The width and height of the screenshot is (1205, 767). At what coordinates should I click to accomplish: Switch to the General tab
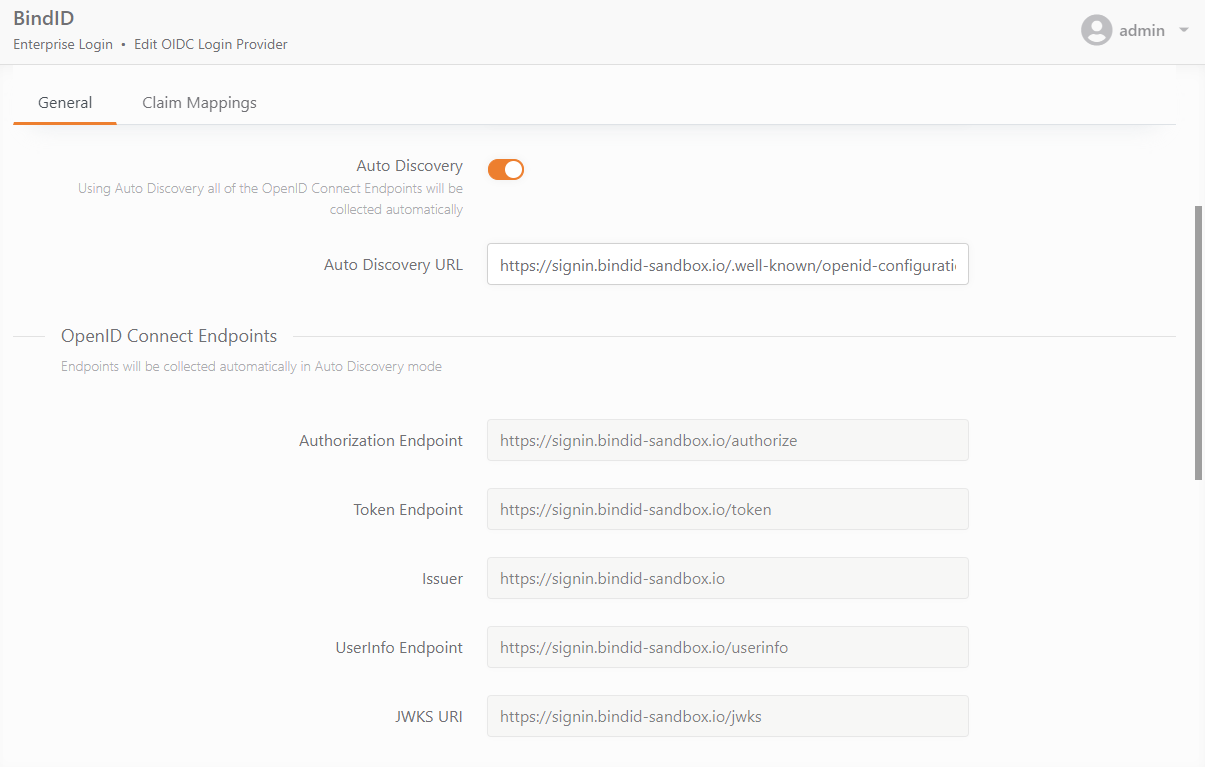[65, 102]
